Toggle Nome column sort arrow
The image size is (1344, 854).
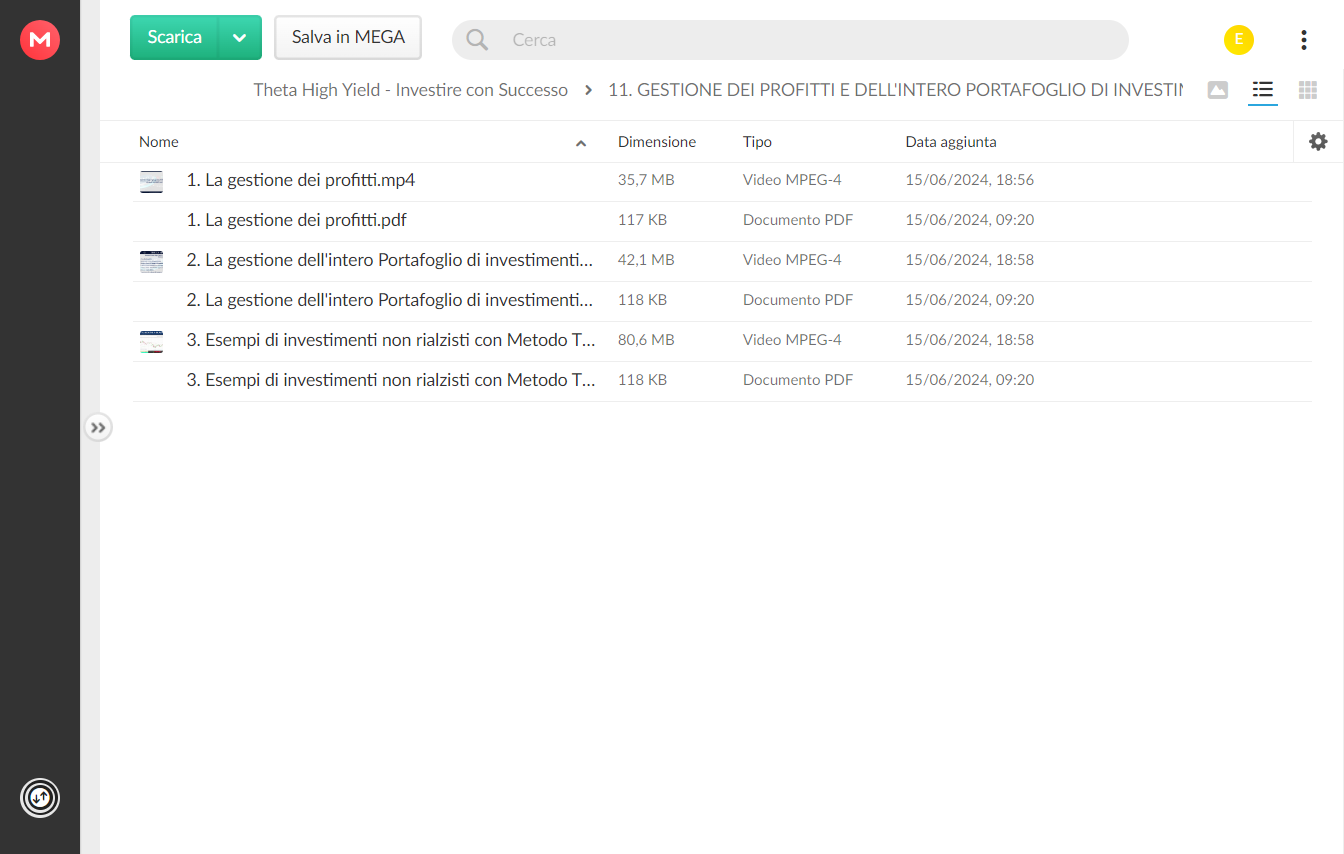coord(581,143)
